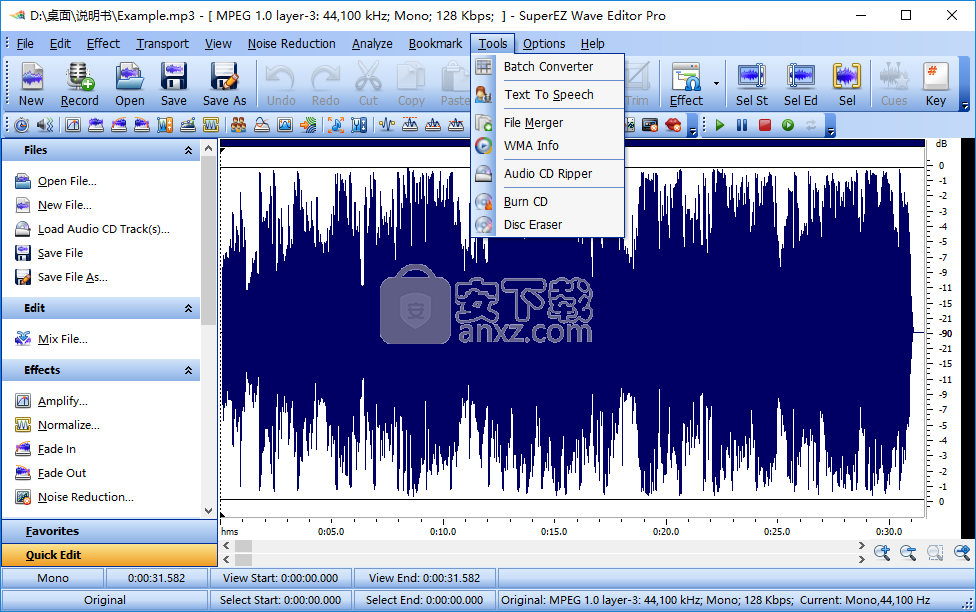Click the Save File As... link
This screenshot has width=976, height=612.
tap(72, 277)
